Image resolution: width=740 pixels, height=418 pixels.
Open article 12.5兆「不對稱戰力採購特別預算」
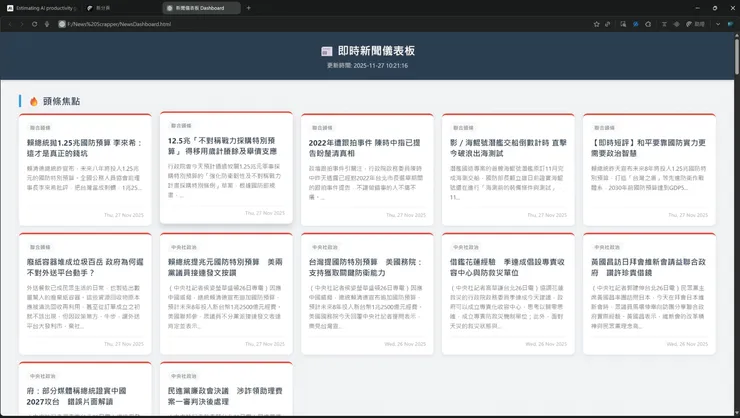point(223,146)
